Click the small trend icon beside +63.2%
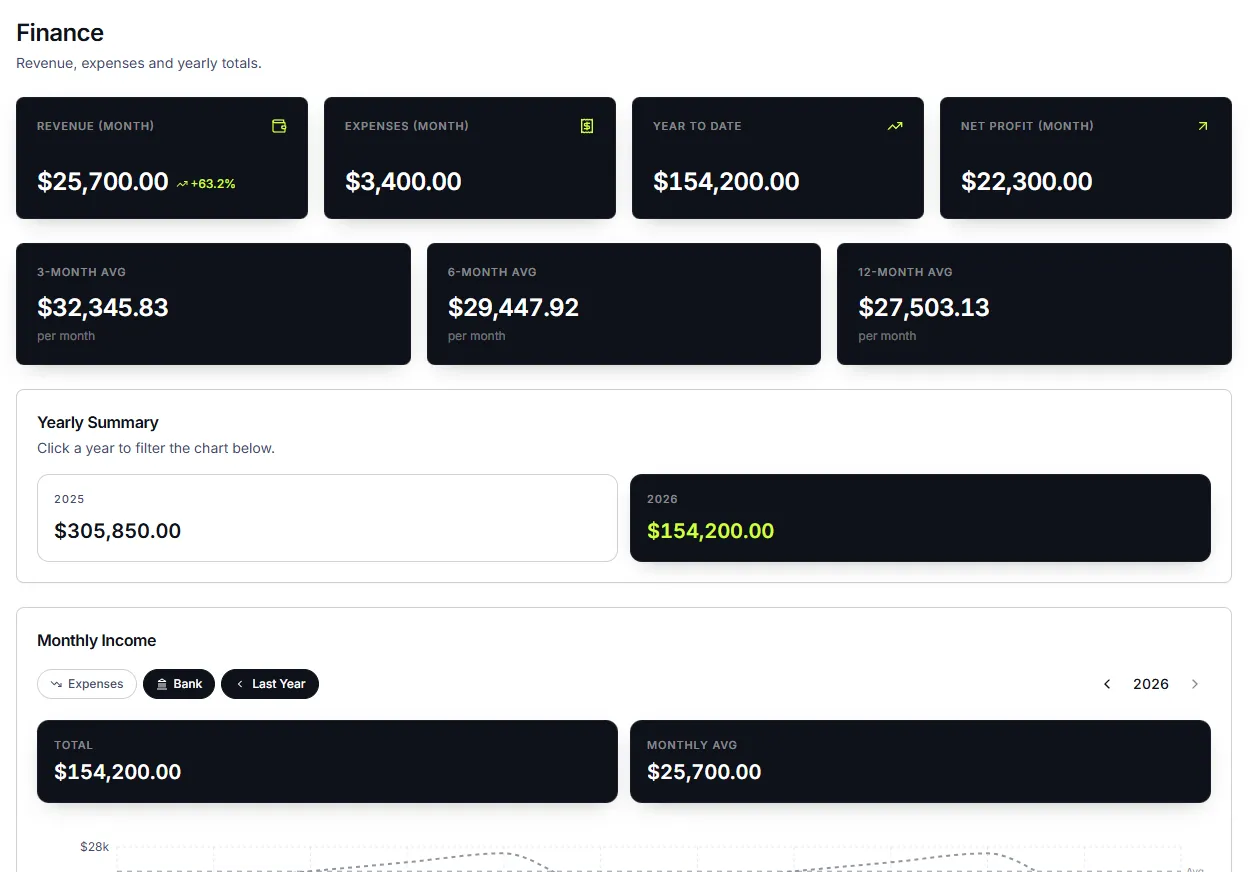 pos(182,184)
